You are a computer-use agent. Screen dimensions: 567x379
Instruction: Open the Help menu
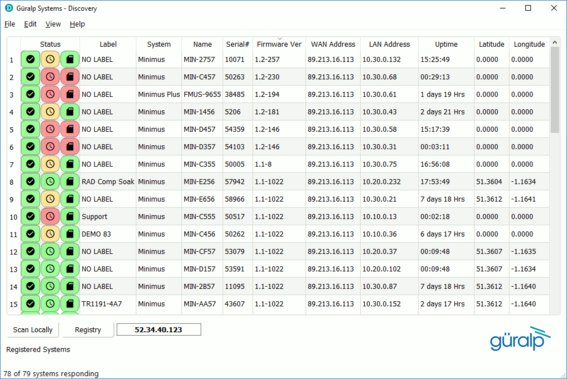[77, 24]
